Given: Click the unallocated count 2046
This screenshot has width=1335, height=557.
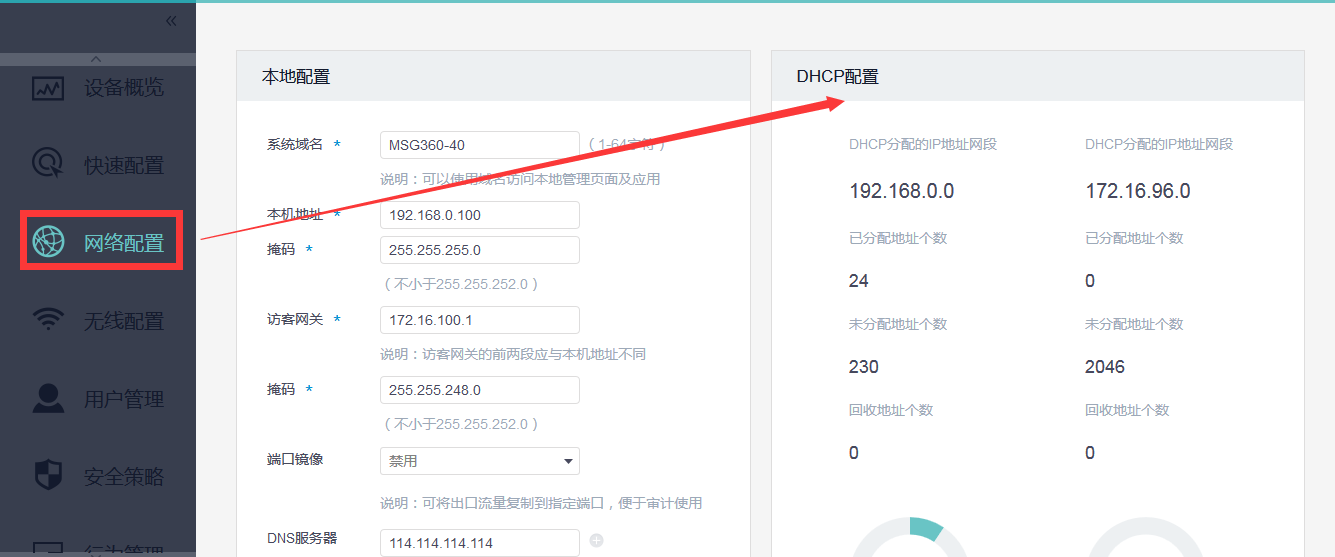Looking at the screenshot, I should coord(1105,367).
